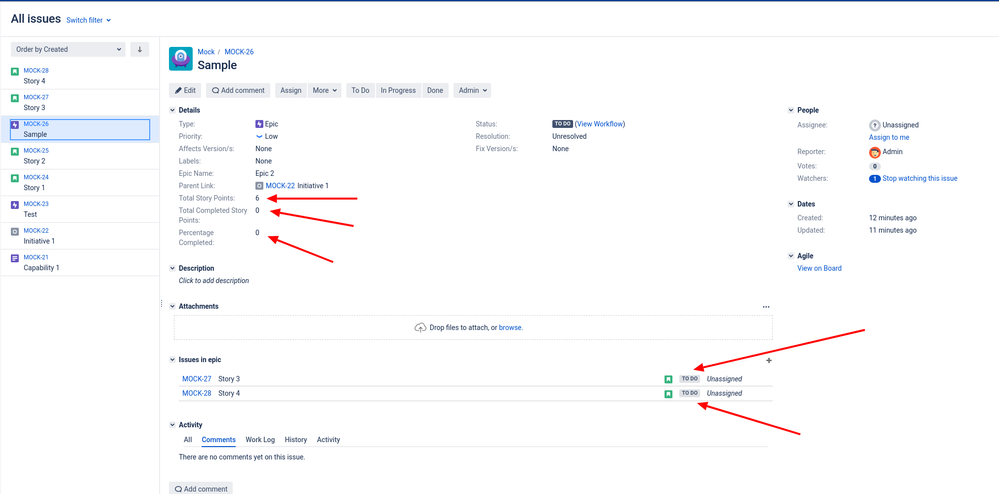Collapse the People section
Image resolution: width=999 pixels, height=494 pixels.
click(791, 110)
